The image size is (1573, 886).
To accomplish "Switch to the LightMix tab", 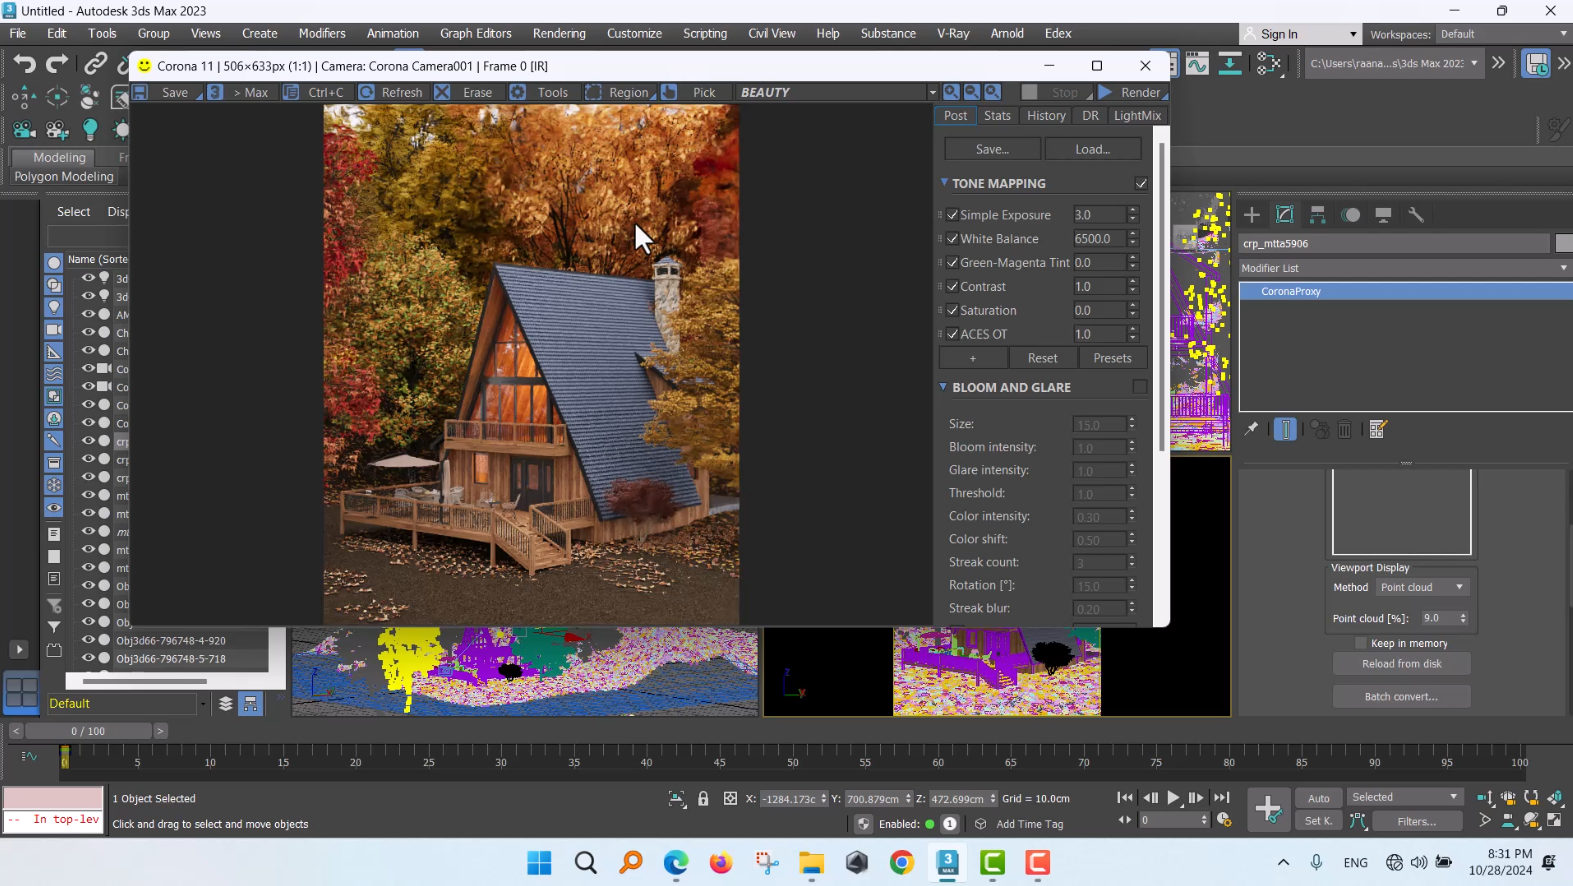I will 1137,116.
